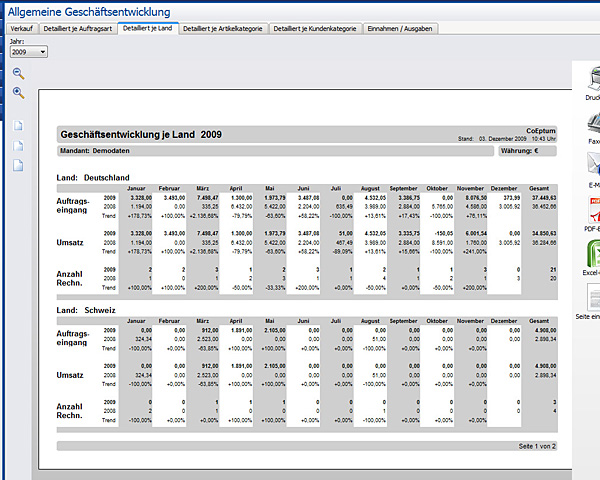Screen dimensions: 600x480
Task: Click Dezember value 373,99
Action: 512,198
